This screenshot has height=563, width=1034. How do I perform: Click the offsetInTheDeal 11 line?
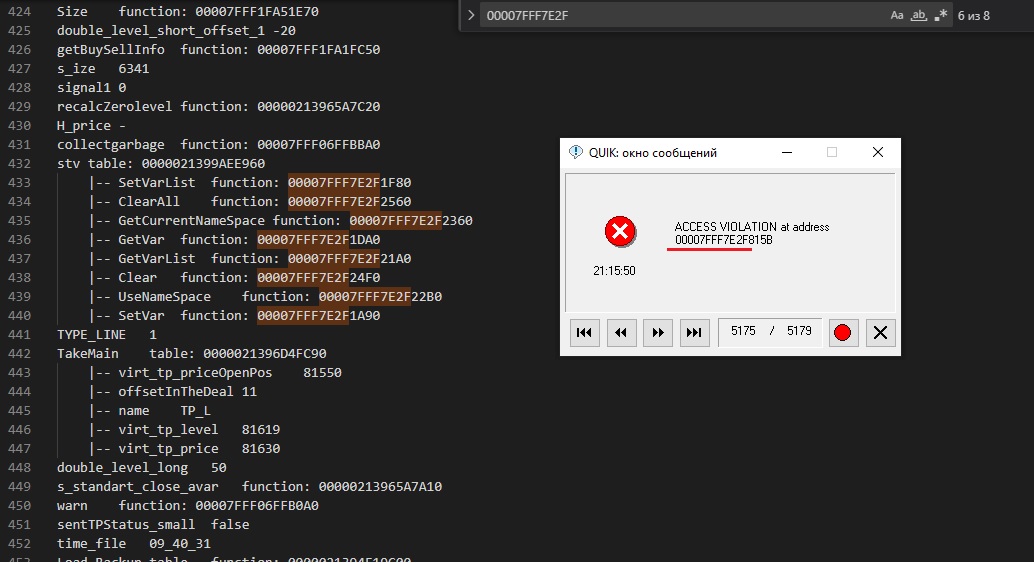tap(173, 392)
